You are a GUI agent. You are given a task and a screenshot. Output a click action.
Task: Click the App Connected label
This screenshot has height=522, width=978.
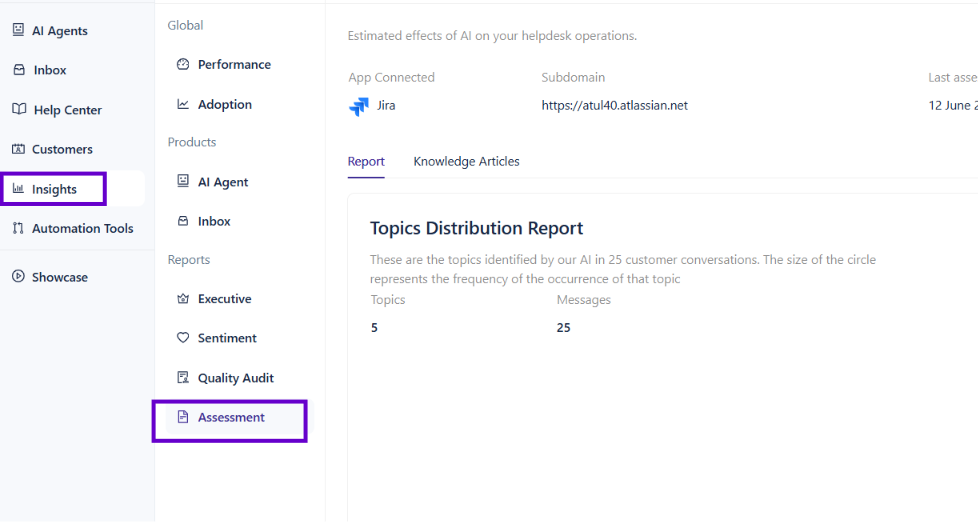tap(392, 77)
